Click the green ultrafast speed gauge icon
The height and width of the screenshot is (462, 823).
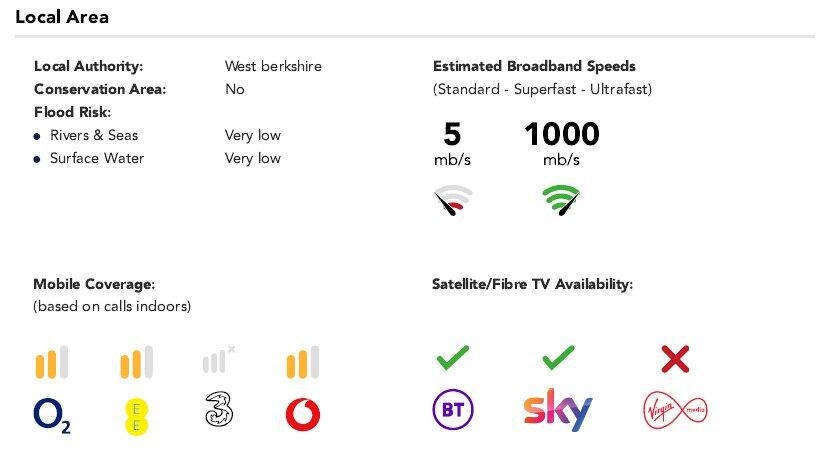point(561,201)
